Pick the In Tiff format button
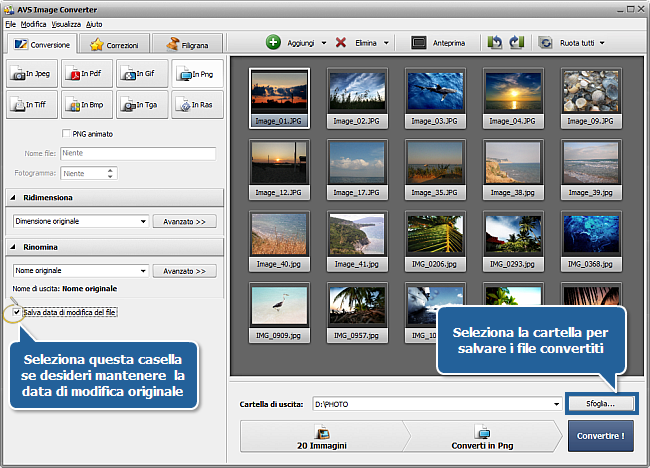This screenshot has width=650, height=468. coord(33,104)
